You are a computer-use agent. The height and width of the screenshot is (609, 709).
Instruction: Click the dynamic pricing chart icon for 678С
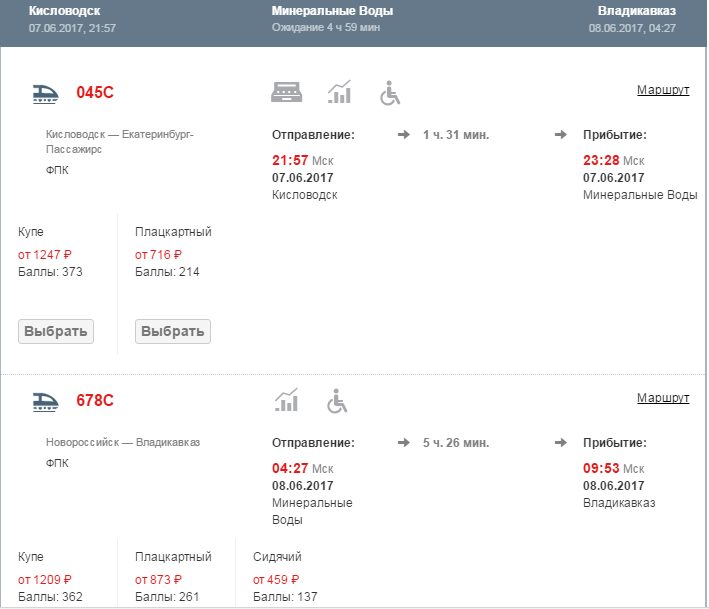click(287, 401)
